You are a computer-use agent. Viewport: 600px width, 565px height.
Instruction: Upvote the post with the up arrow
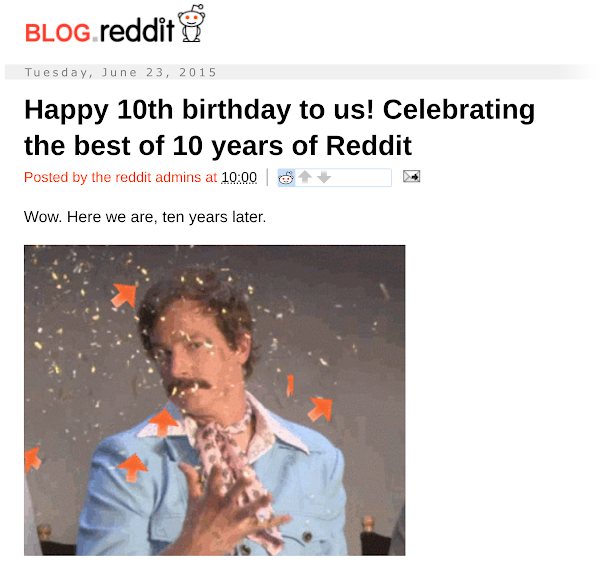point(305,177)
